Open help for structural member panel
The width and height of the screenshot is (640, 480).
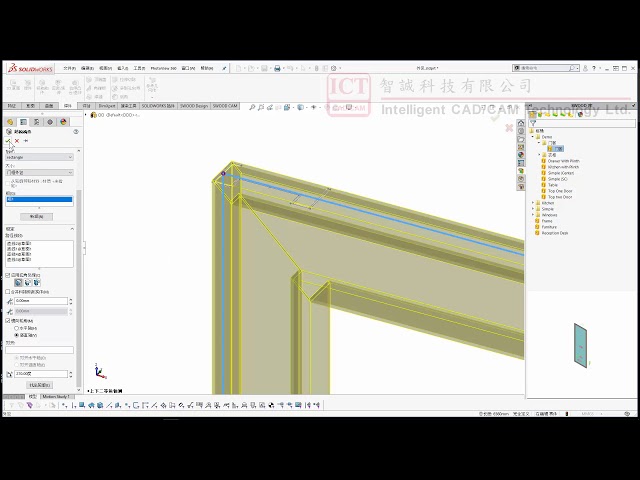(76, 131)
